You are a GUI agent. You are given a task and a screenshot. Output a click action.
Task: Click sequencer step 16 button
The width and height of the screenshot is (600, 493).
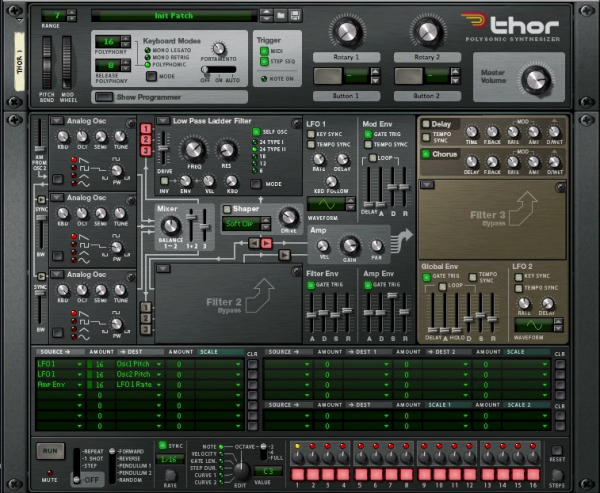tap(533, 474)
